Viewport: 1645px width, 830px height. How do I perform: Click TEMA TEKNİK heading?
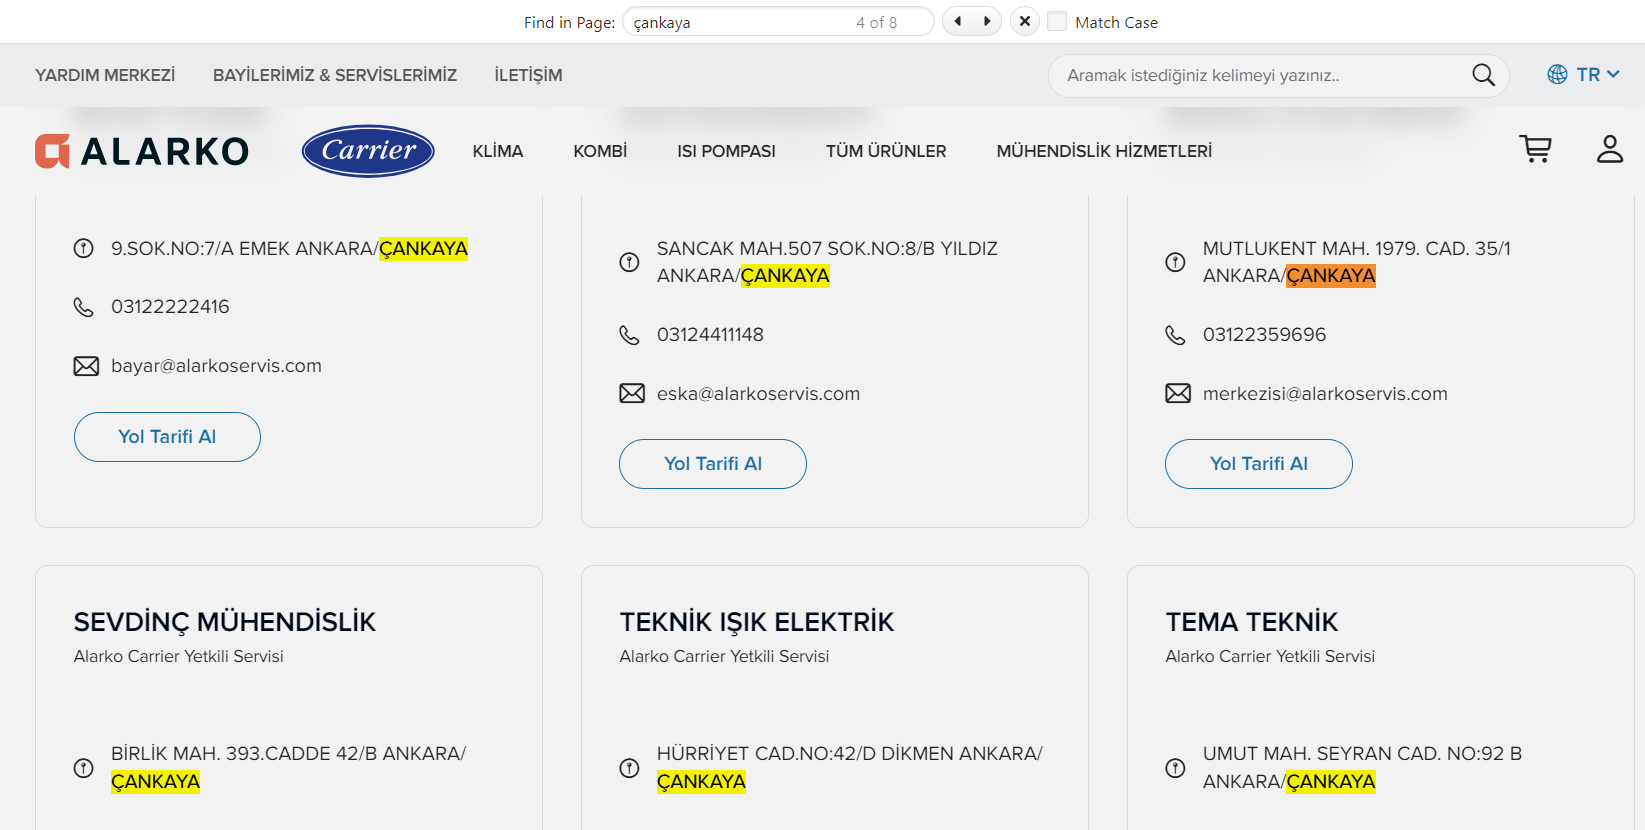tap(1251, 622)
